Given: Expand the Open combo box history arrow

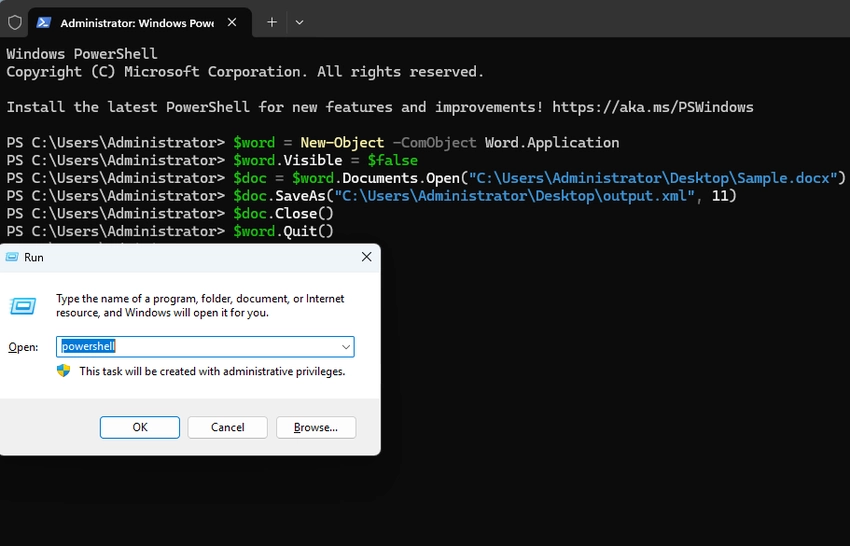Looking at the screenshot, I should [345, 346].
